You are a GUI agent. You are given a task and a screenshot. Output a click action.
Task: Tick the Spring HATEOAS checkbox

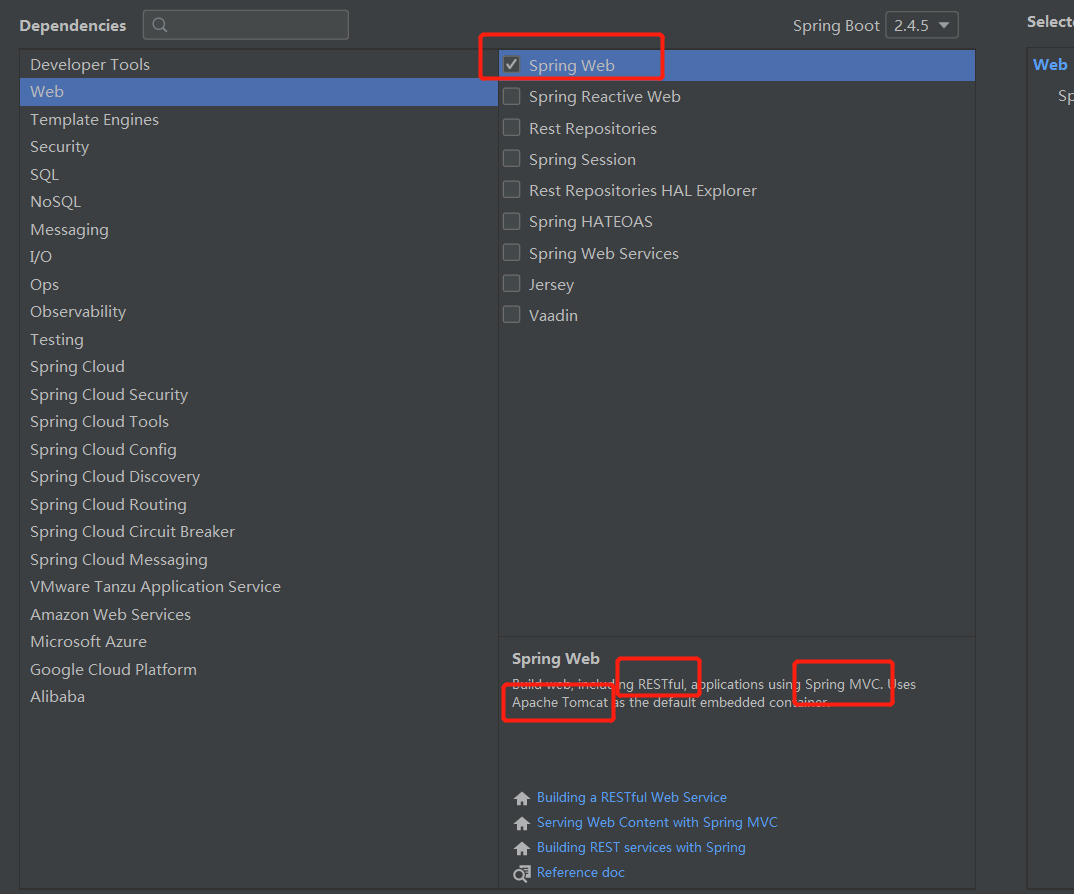coord(512,221)
